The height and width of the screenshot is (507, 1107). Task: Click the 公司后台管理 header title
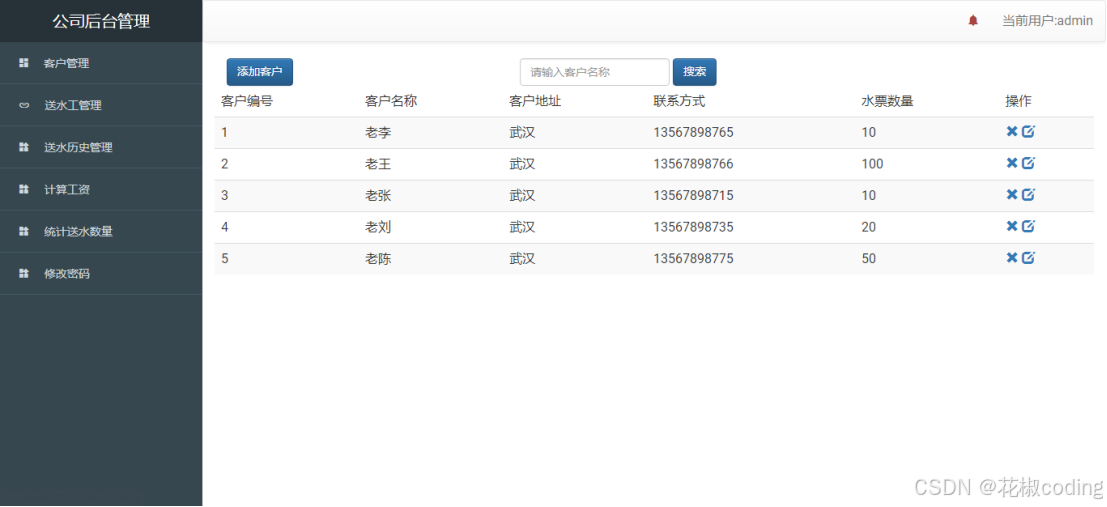pos(101,21)
